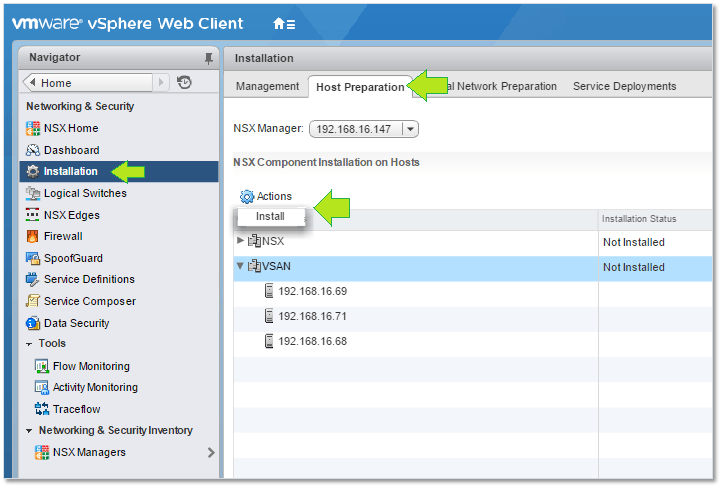
Task: Open Service Composer in the navigator
Action: pyautogui.click(x=90, y=302)
